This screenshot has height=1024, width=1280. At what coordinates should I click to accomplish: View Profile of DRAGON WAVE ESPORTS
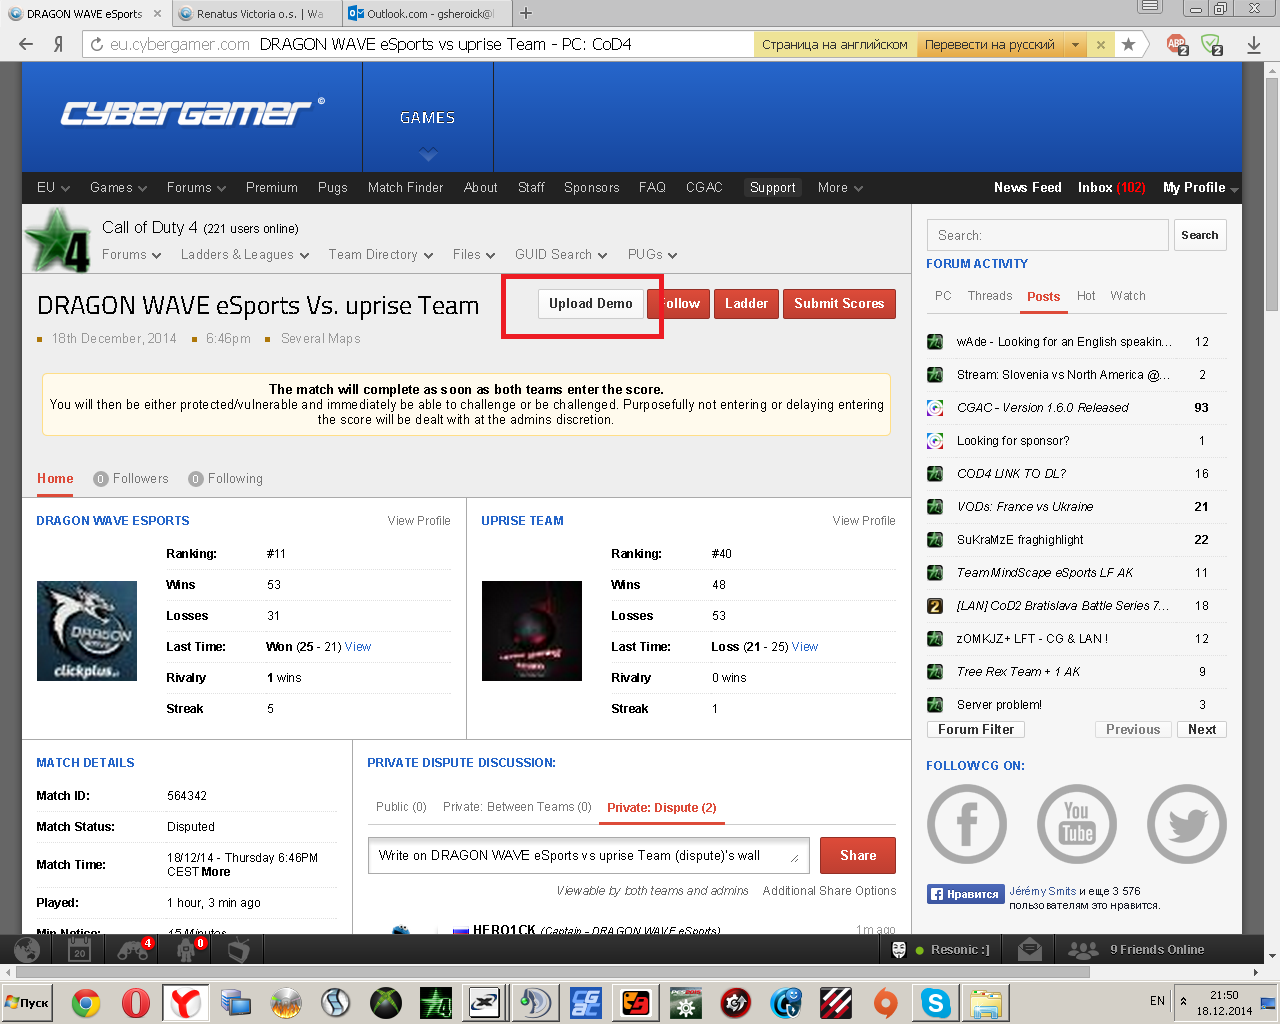[419, 521]
